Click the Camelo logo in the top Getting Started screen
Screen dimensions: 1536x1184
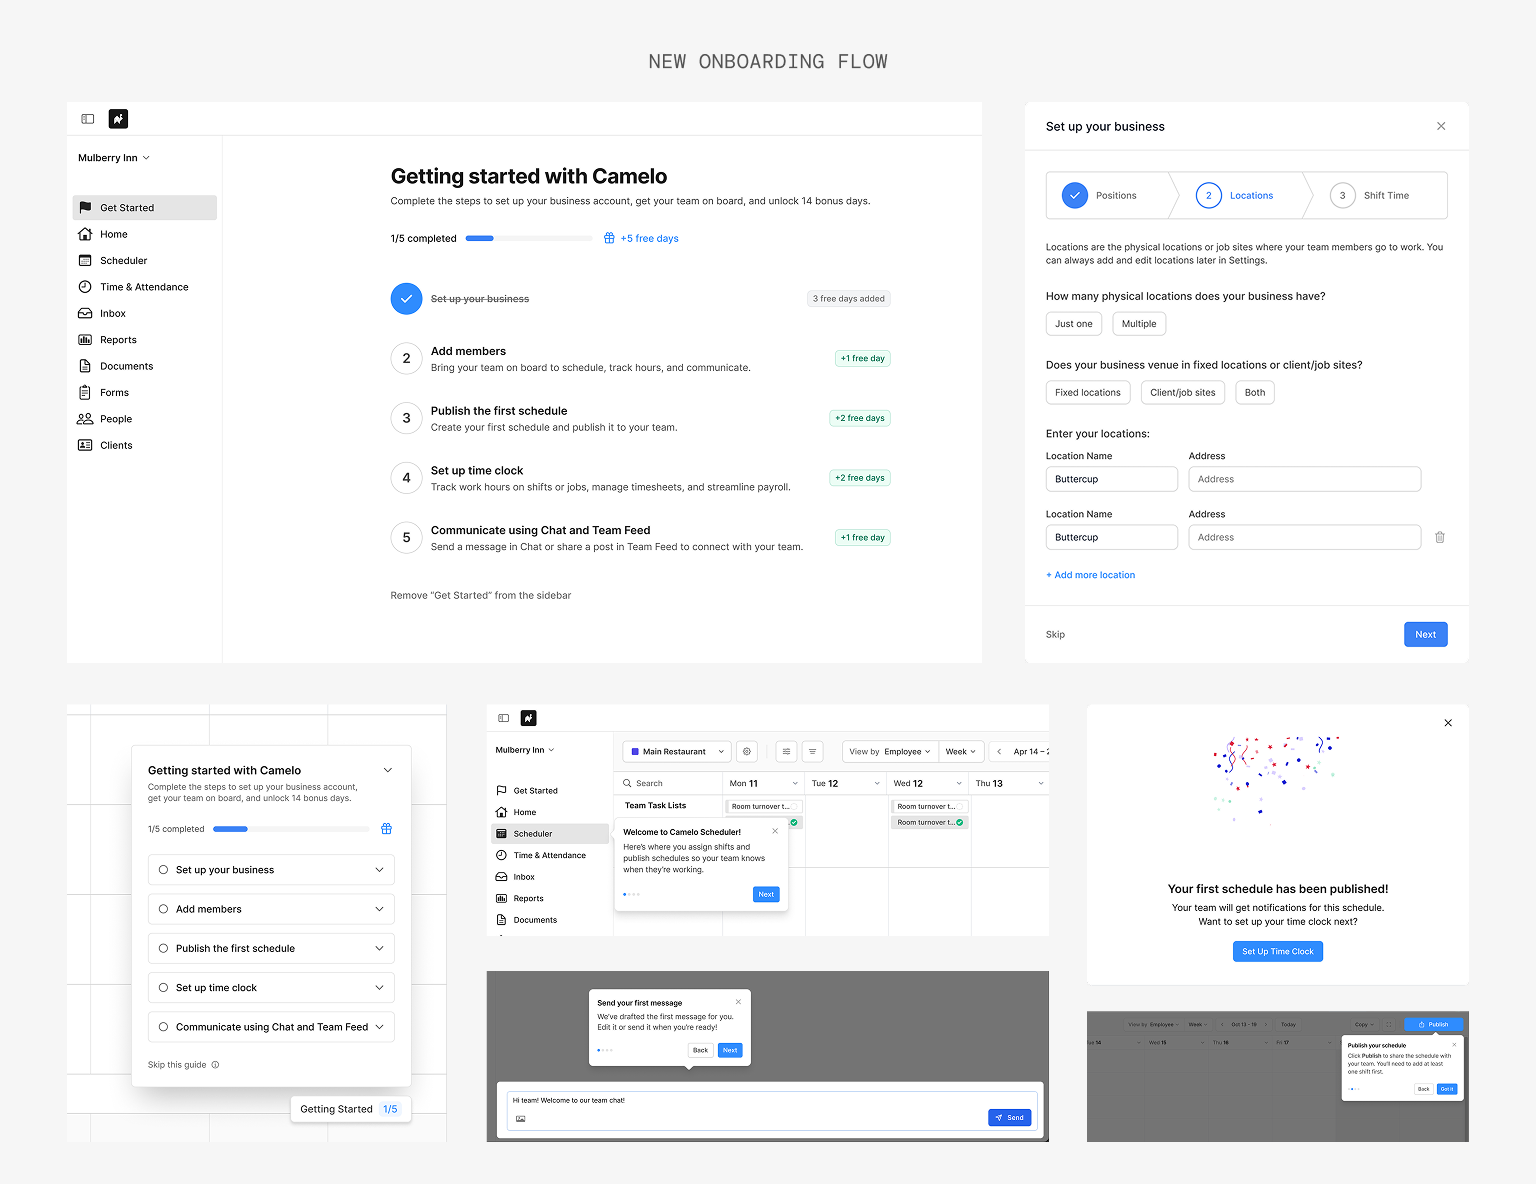(x=118, y=119)
